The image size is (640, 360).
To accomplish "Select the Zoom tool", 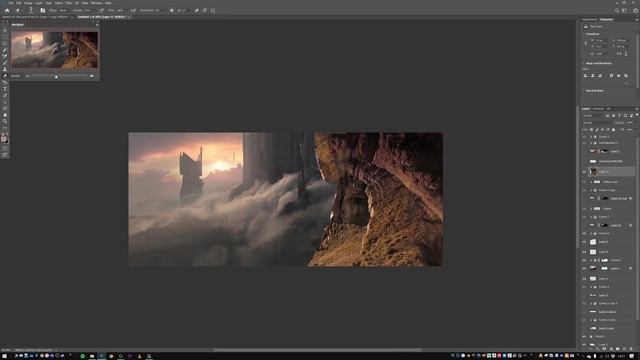I will pyautogui.click(x=5, y=121).
